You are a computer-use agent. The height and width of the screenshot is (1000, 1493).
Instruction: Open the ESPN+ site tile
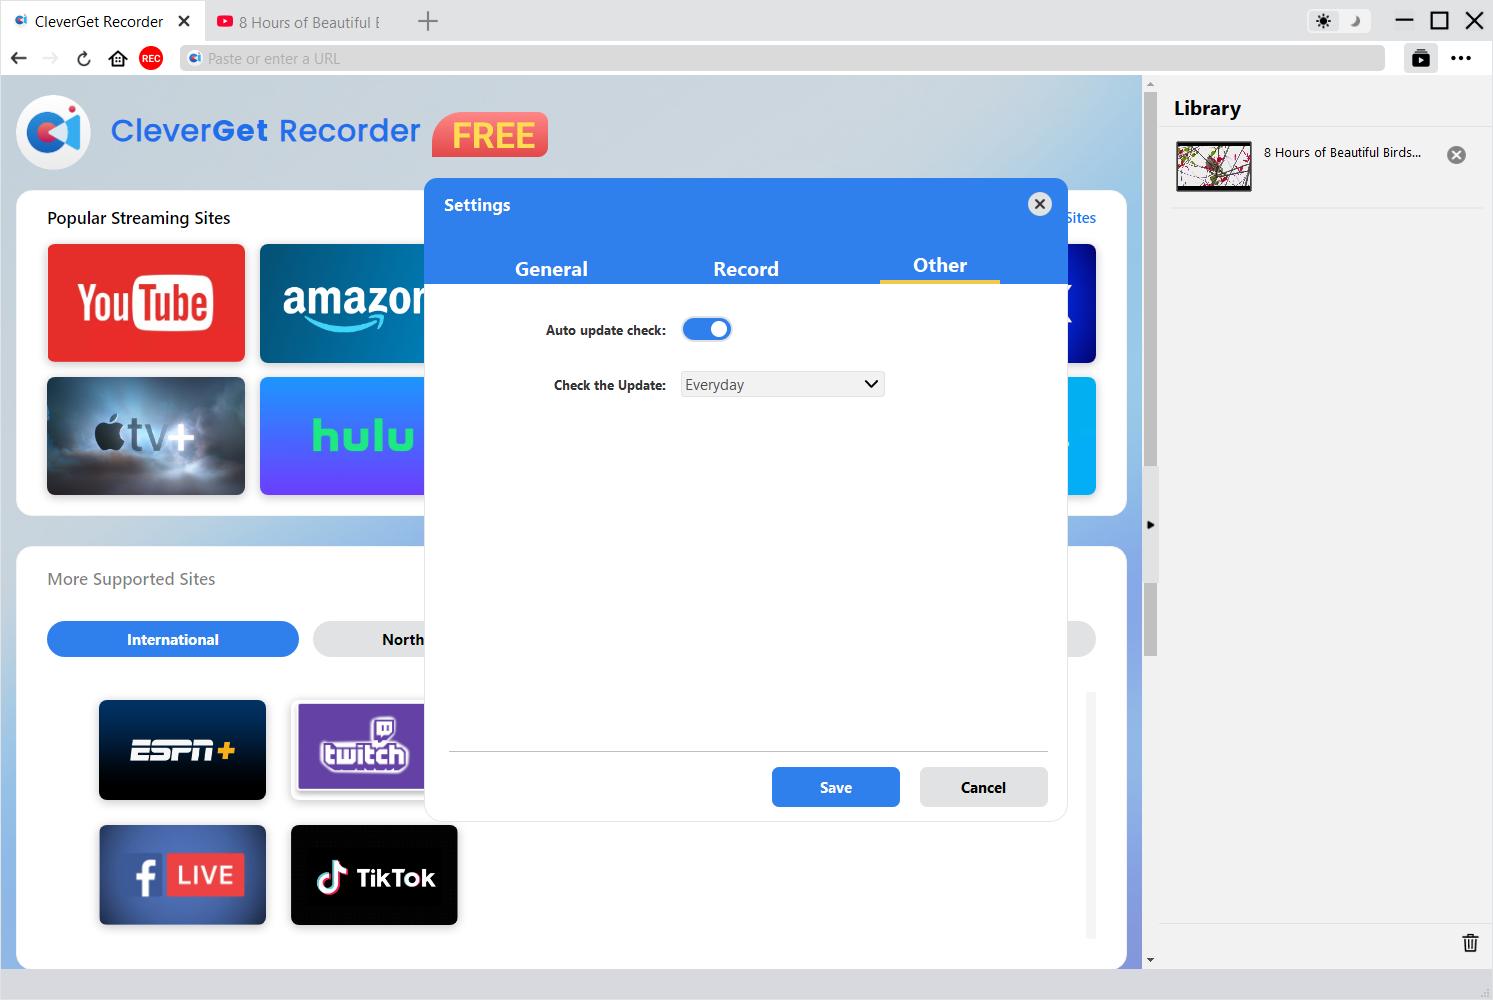coord(182,750)
